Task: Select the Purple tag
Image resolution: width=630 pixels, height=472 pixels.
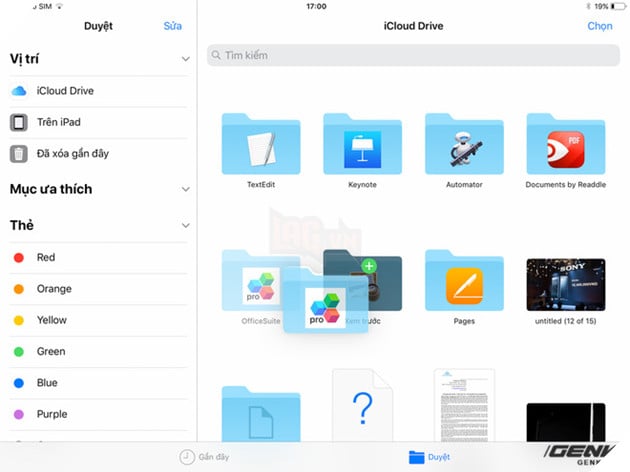Action: [x=50, y=414]
